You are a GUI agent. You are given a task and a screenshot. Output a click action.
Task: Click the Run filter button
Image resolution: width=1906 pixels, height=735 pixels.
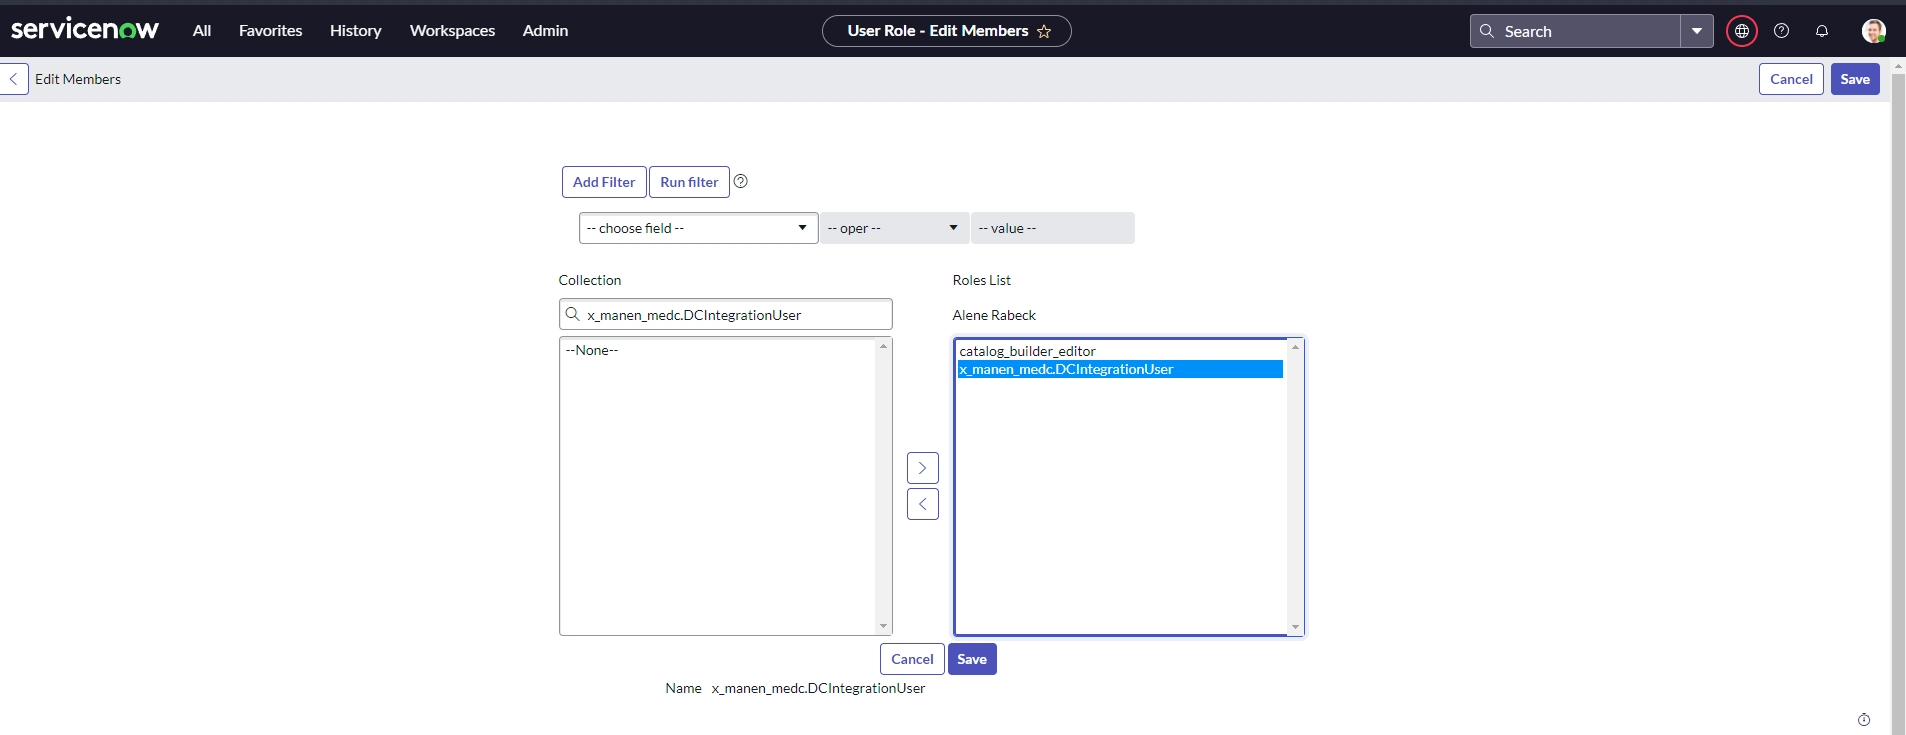tap(689, 182)
